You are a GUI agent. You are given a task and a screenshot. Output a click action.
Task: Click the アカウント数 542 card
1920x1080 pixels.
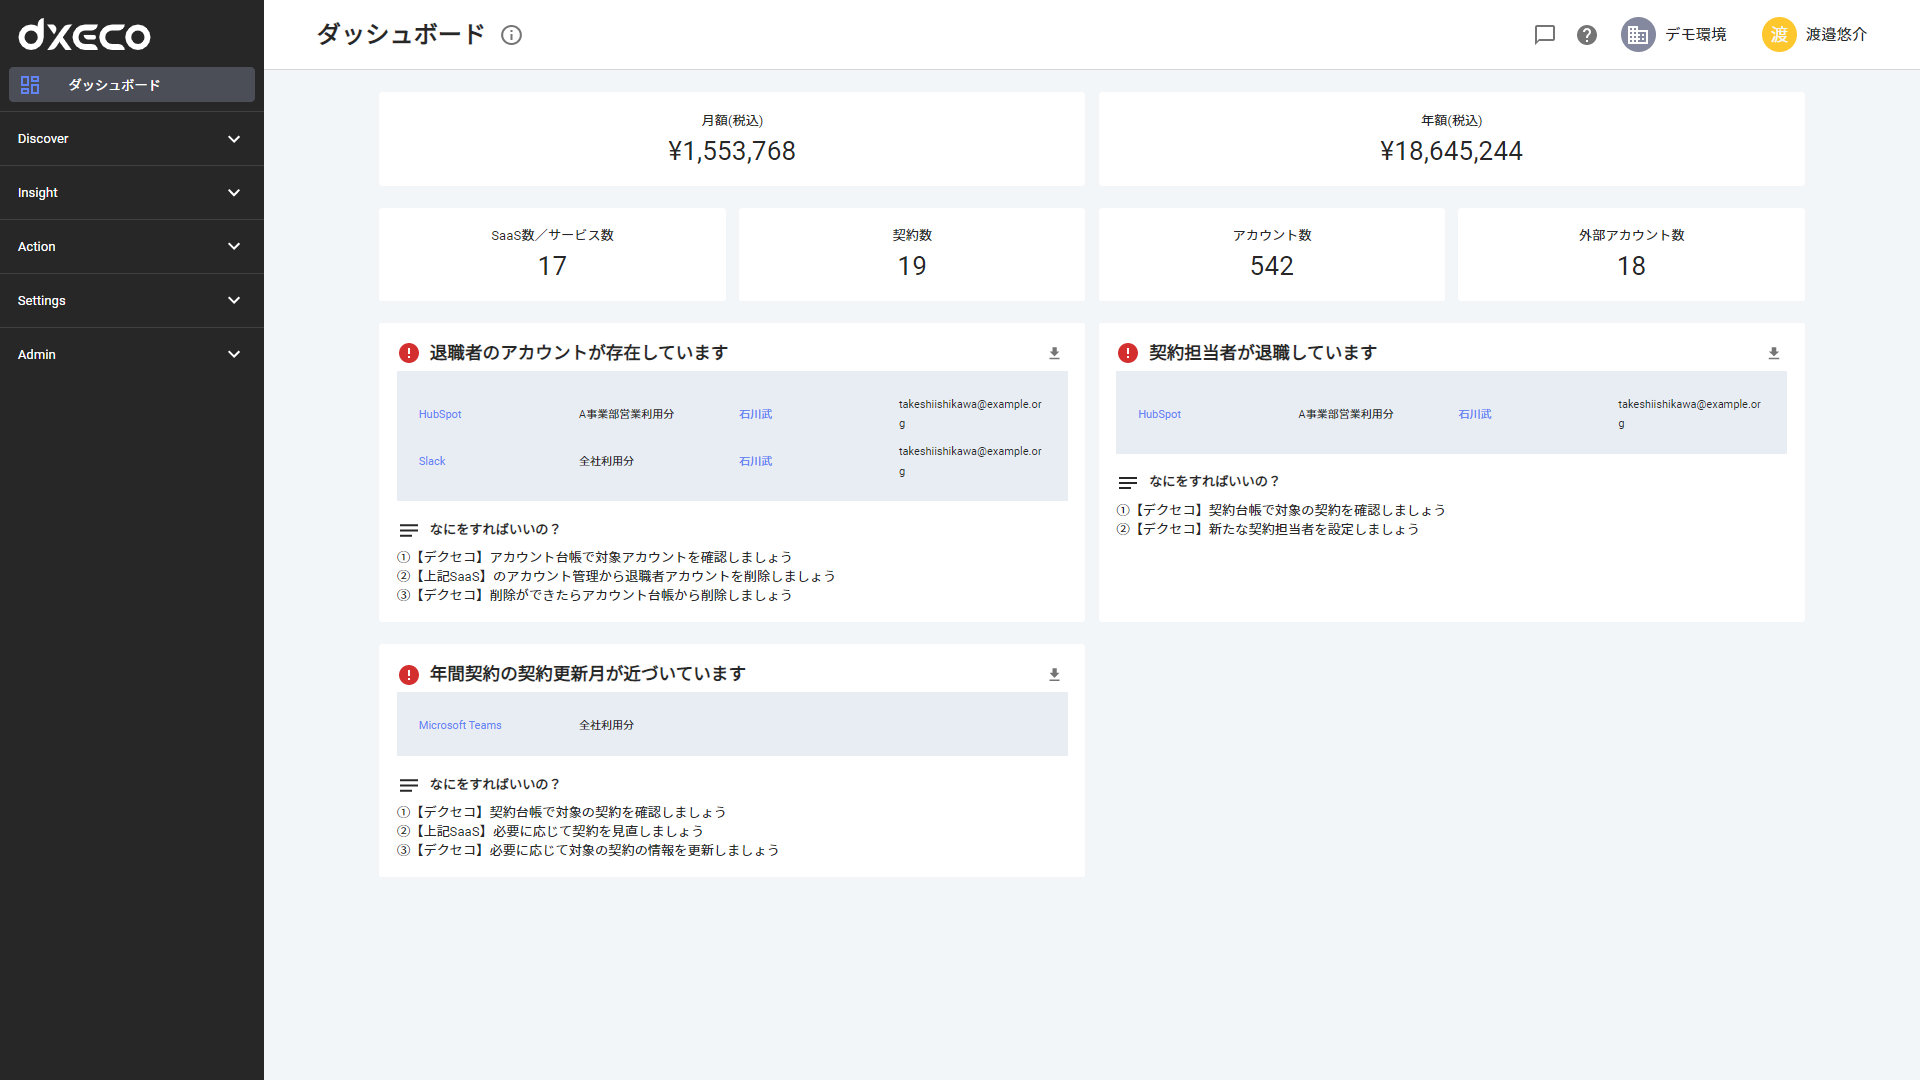point(1272,254)
